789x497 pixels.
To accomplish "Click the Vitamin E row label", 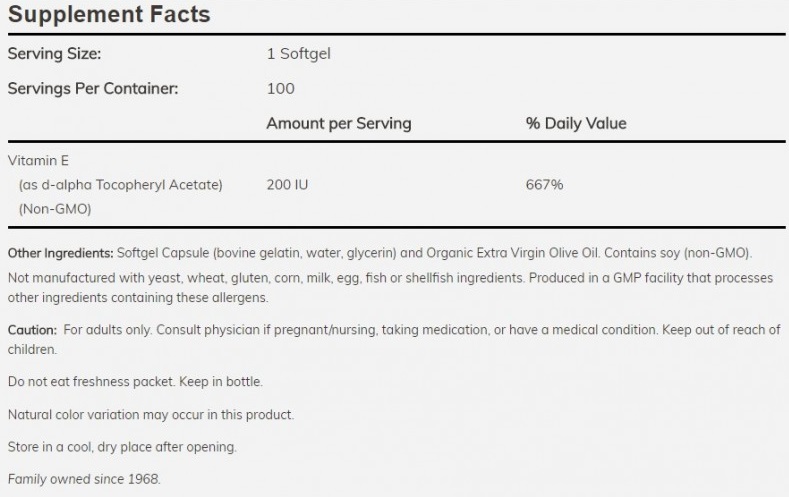I will tap(37, 160).
